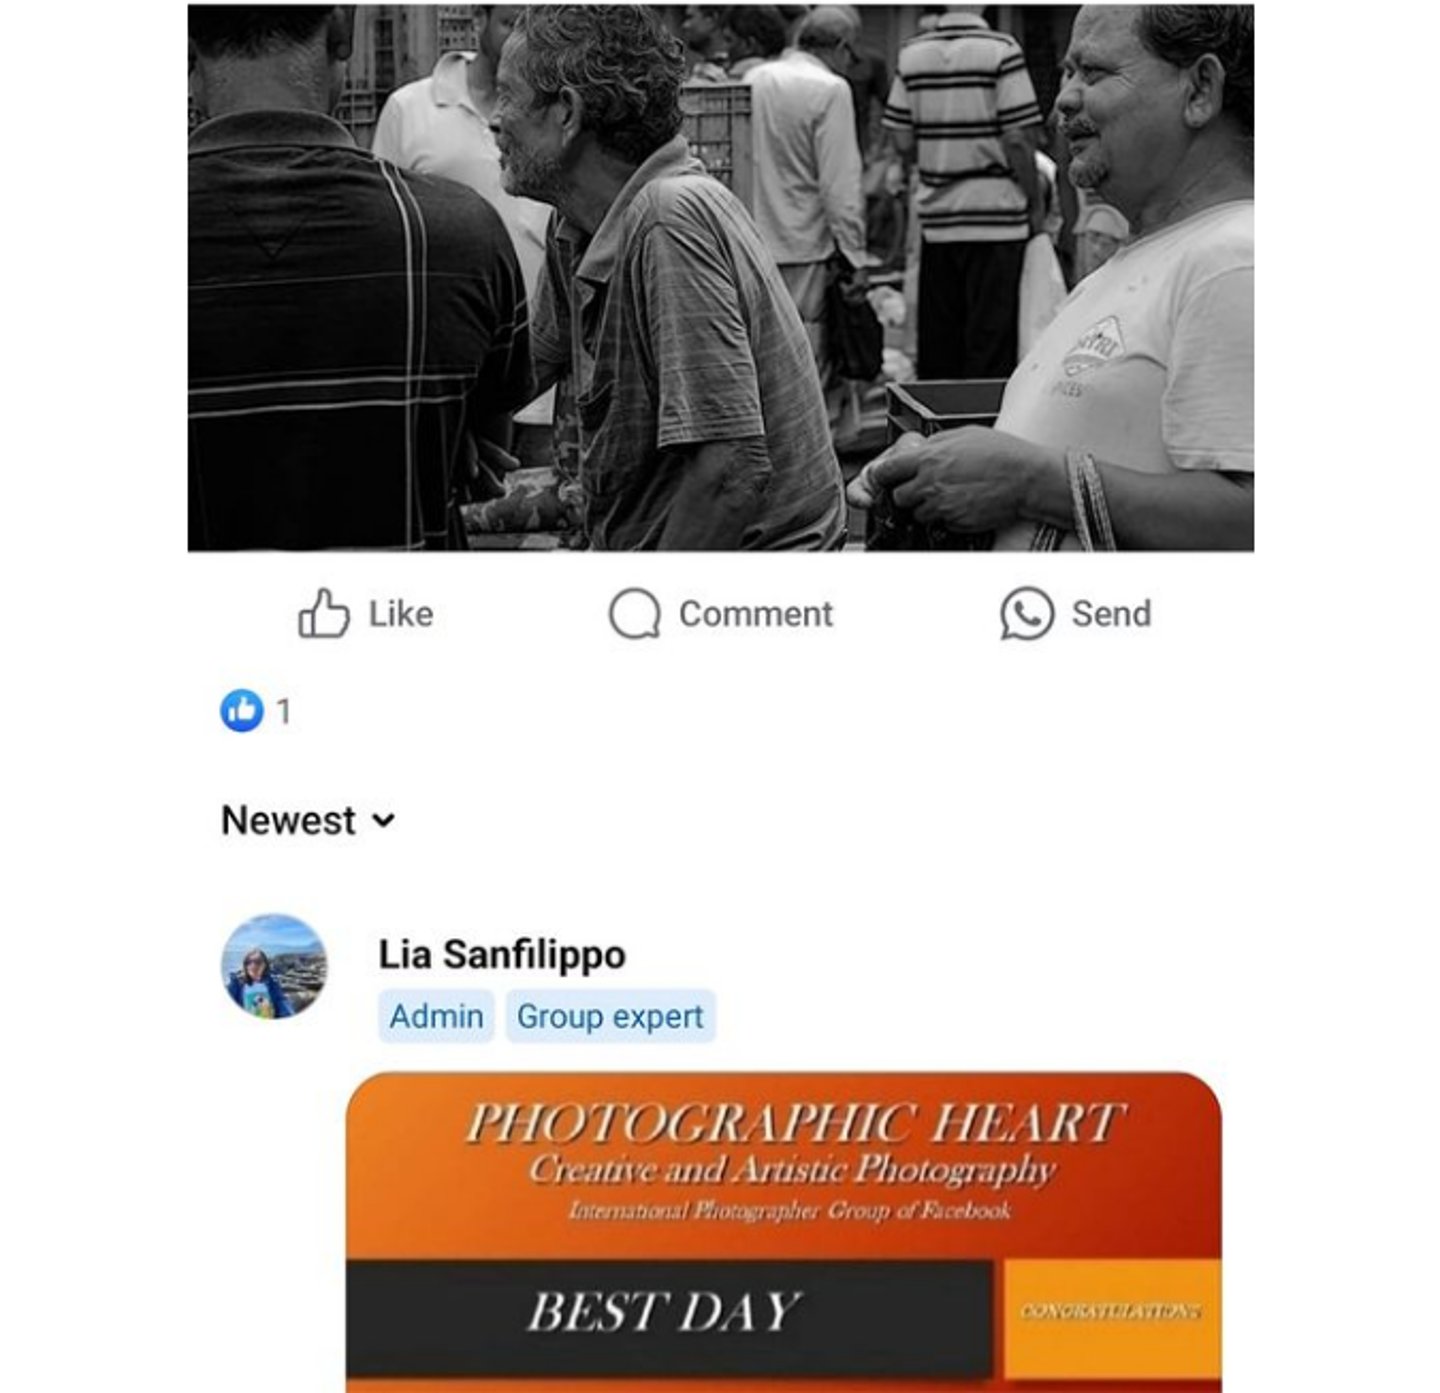The image size is (1440, 1393).
Task: Open the Newest comment sorting dropdown
Action: pyautogui.click(x=308, y=821)
